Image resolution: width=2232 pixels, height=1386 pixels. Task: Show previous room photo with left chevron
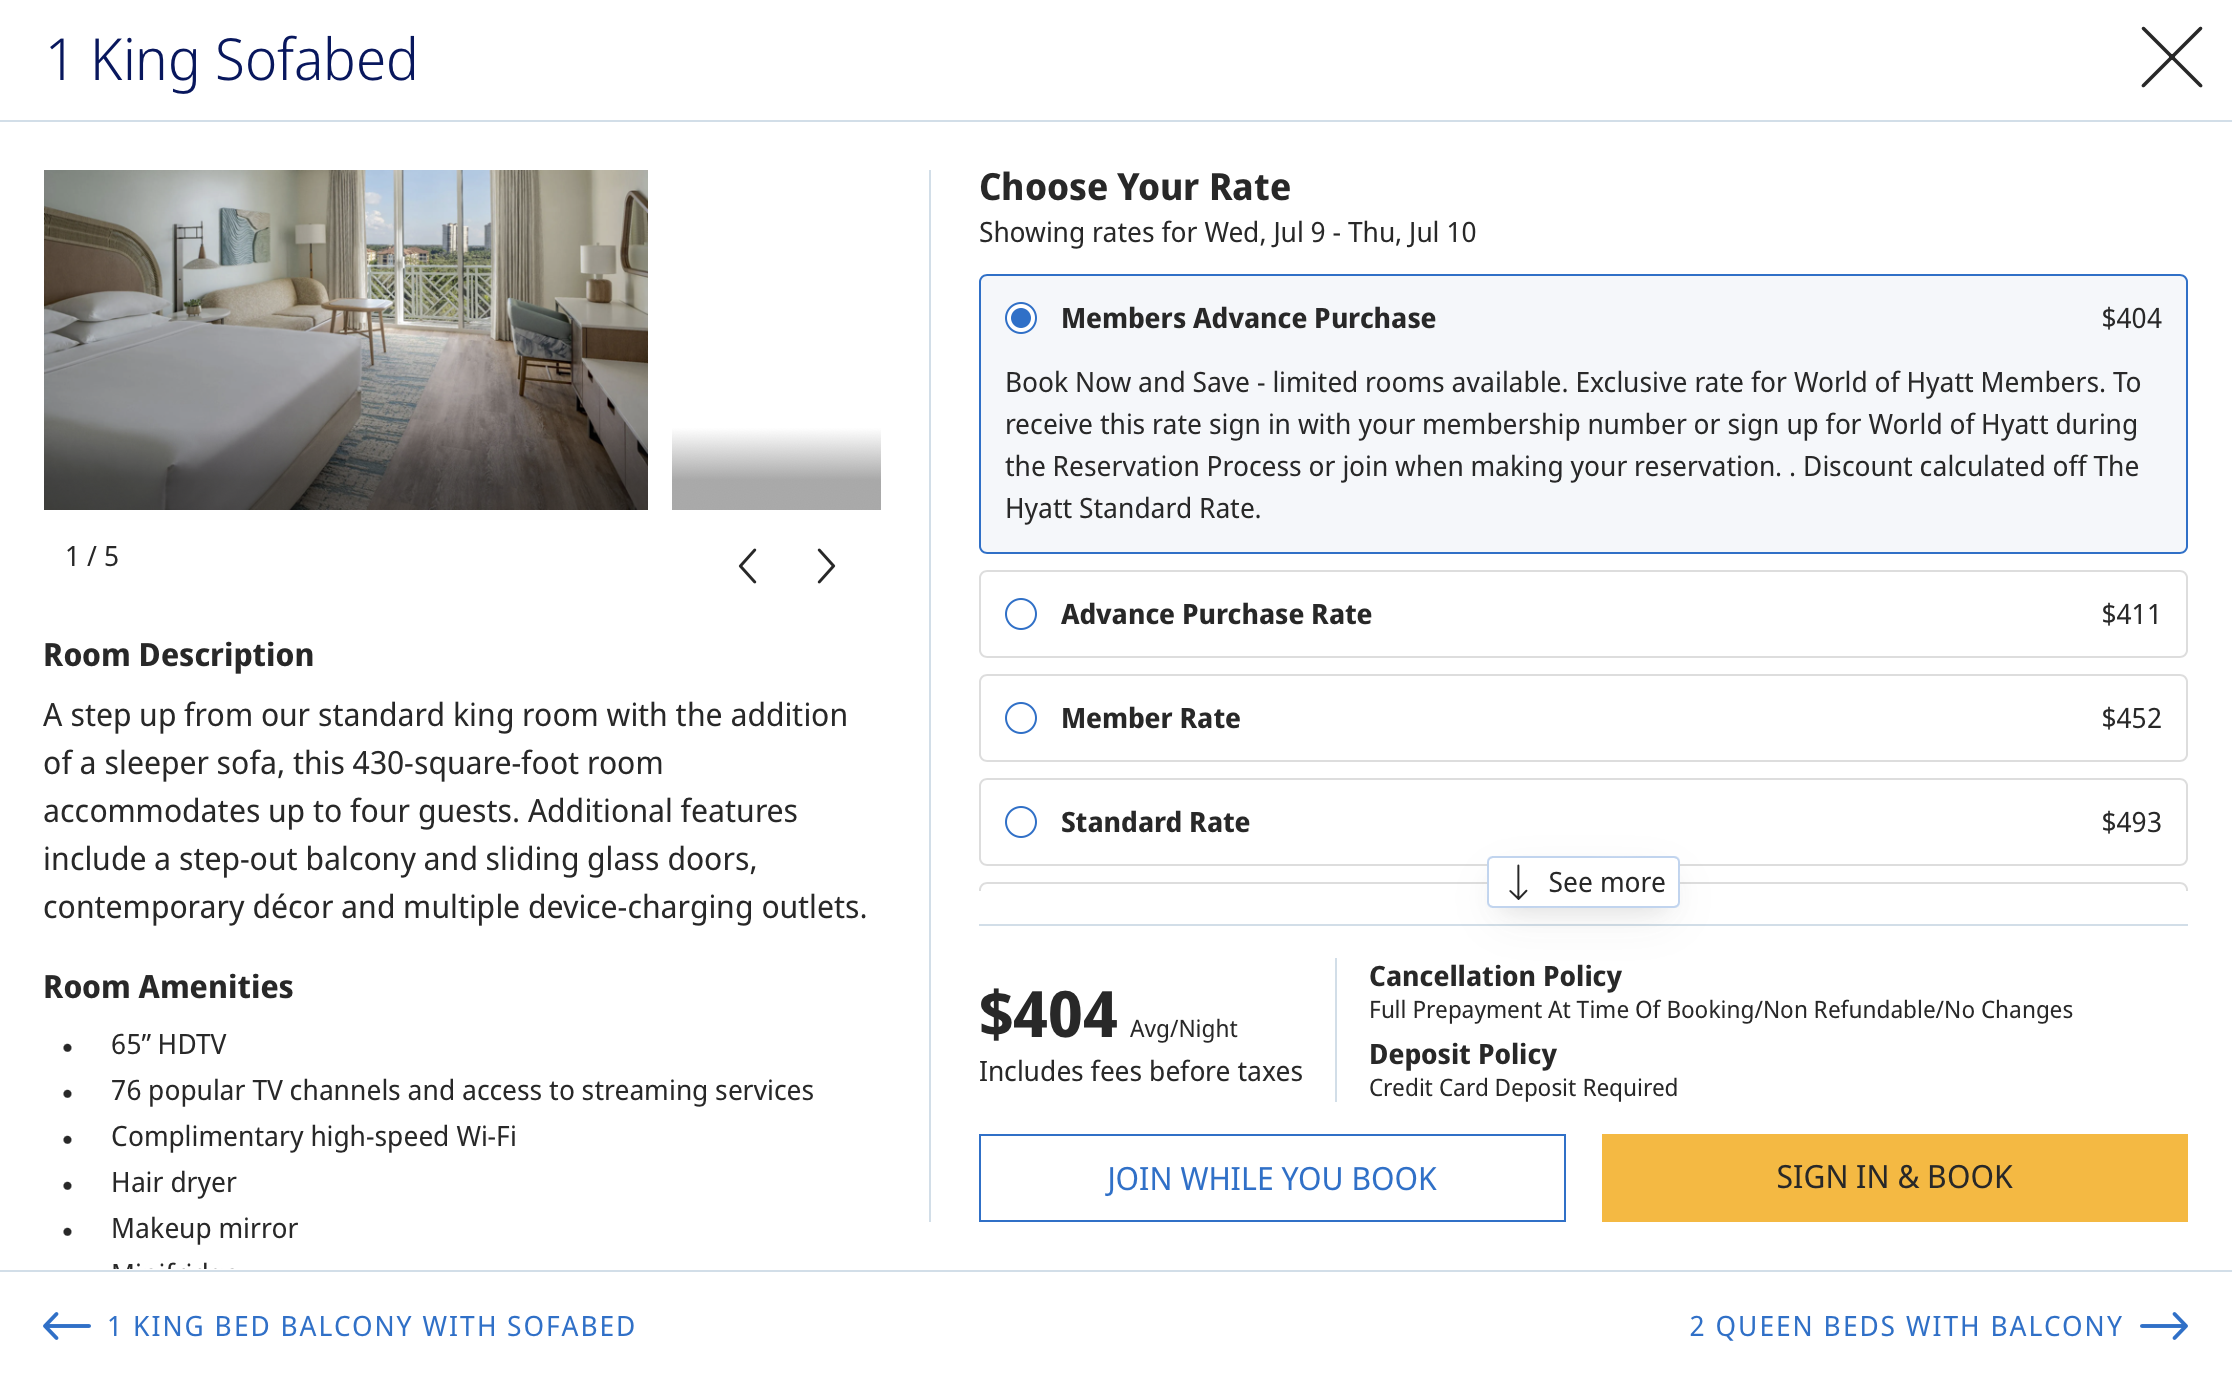pyautogui.click(x=748, y=566)
